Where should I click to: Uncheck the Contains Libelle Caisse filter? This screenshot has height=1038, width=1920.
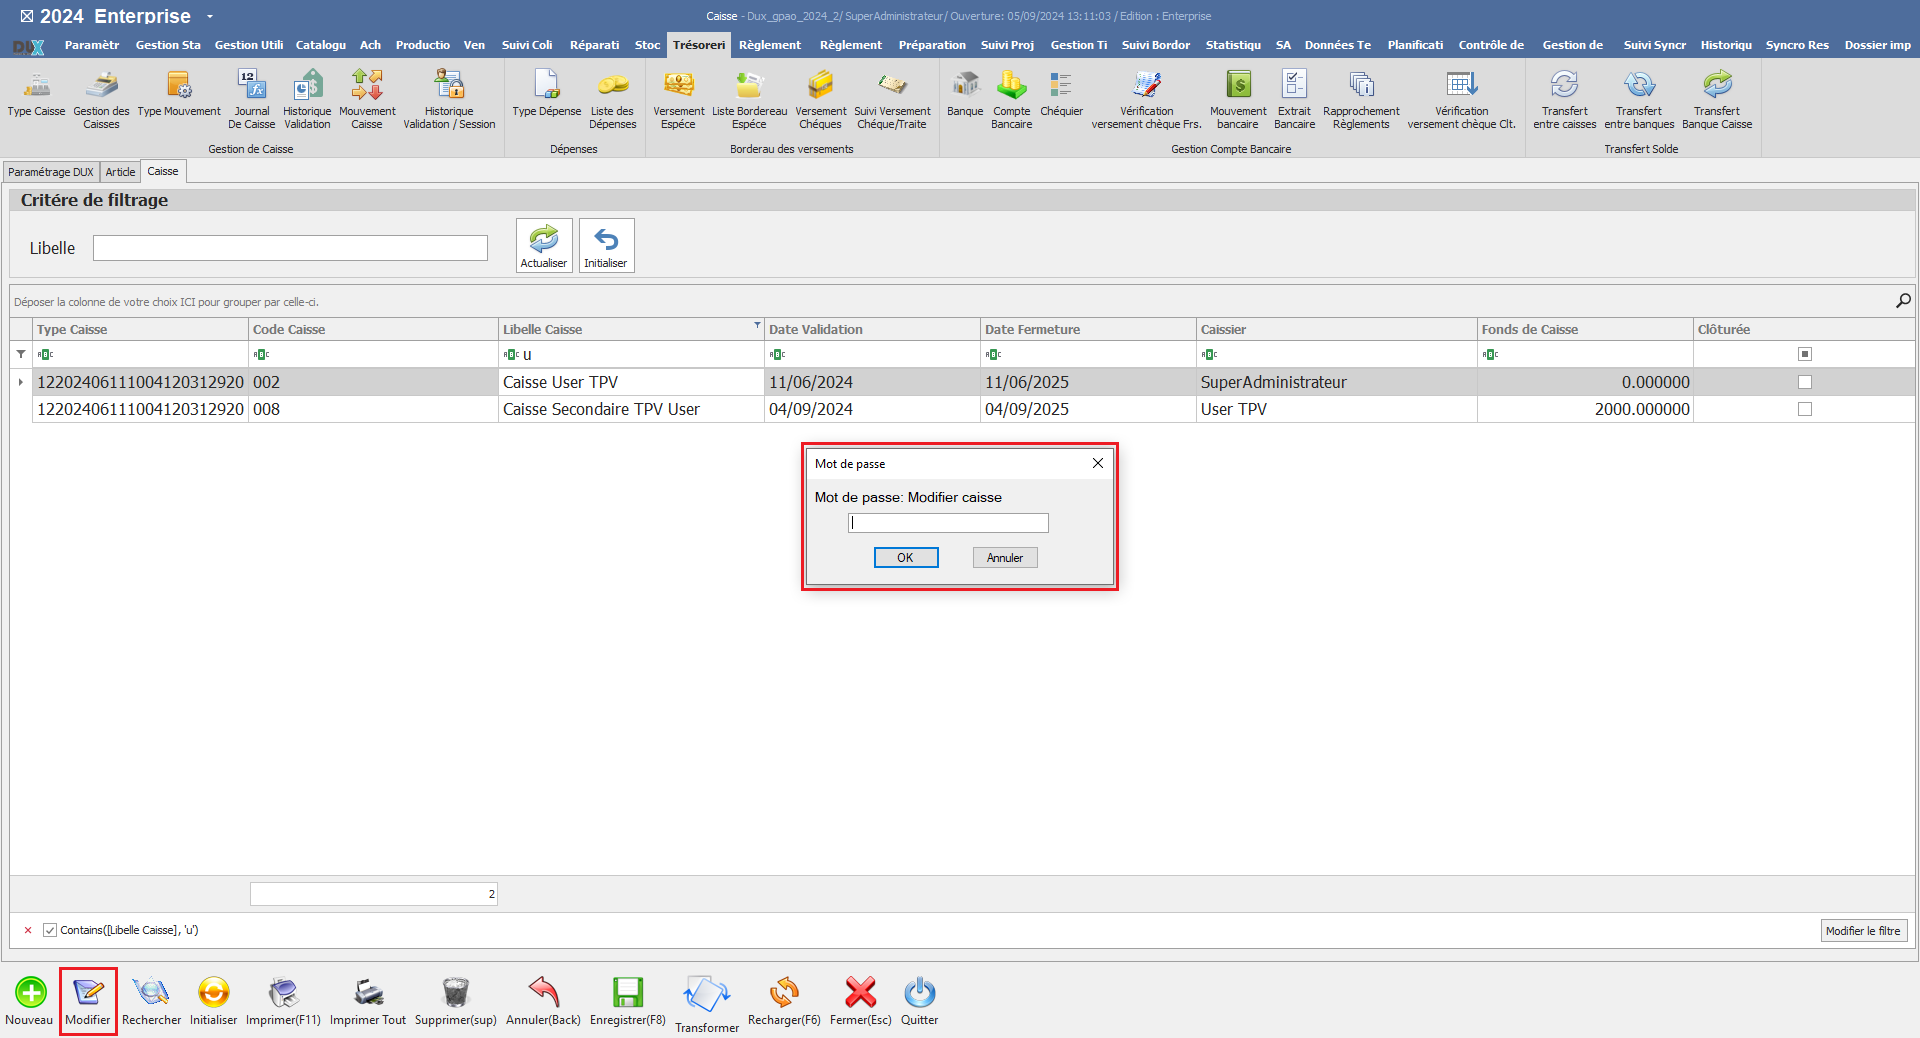(50, 930)
